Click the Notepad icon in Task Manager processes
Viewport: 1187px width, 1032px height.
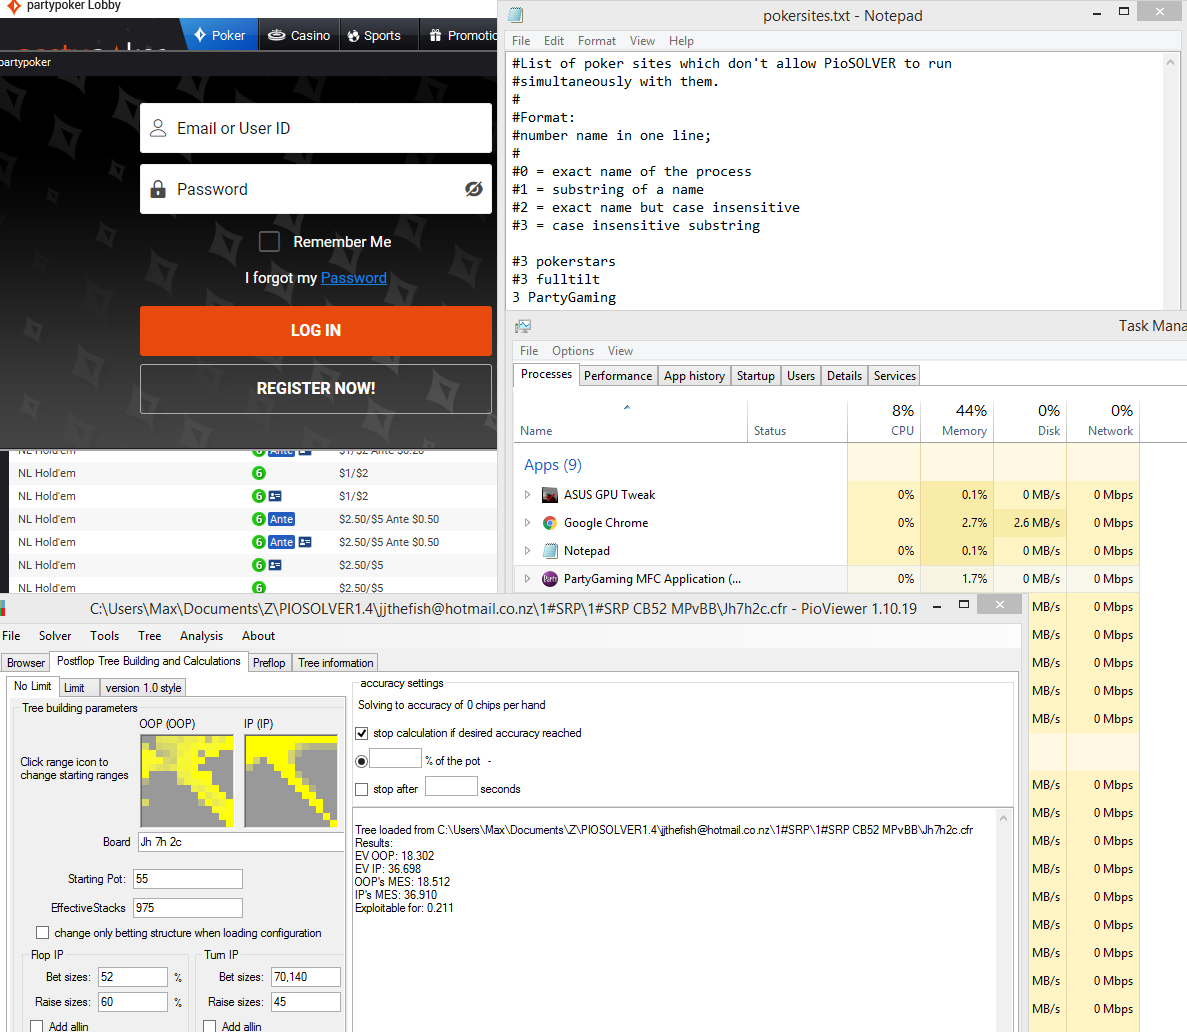(550, 551)
